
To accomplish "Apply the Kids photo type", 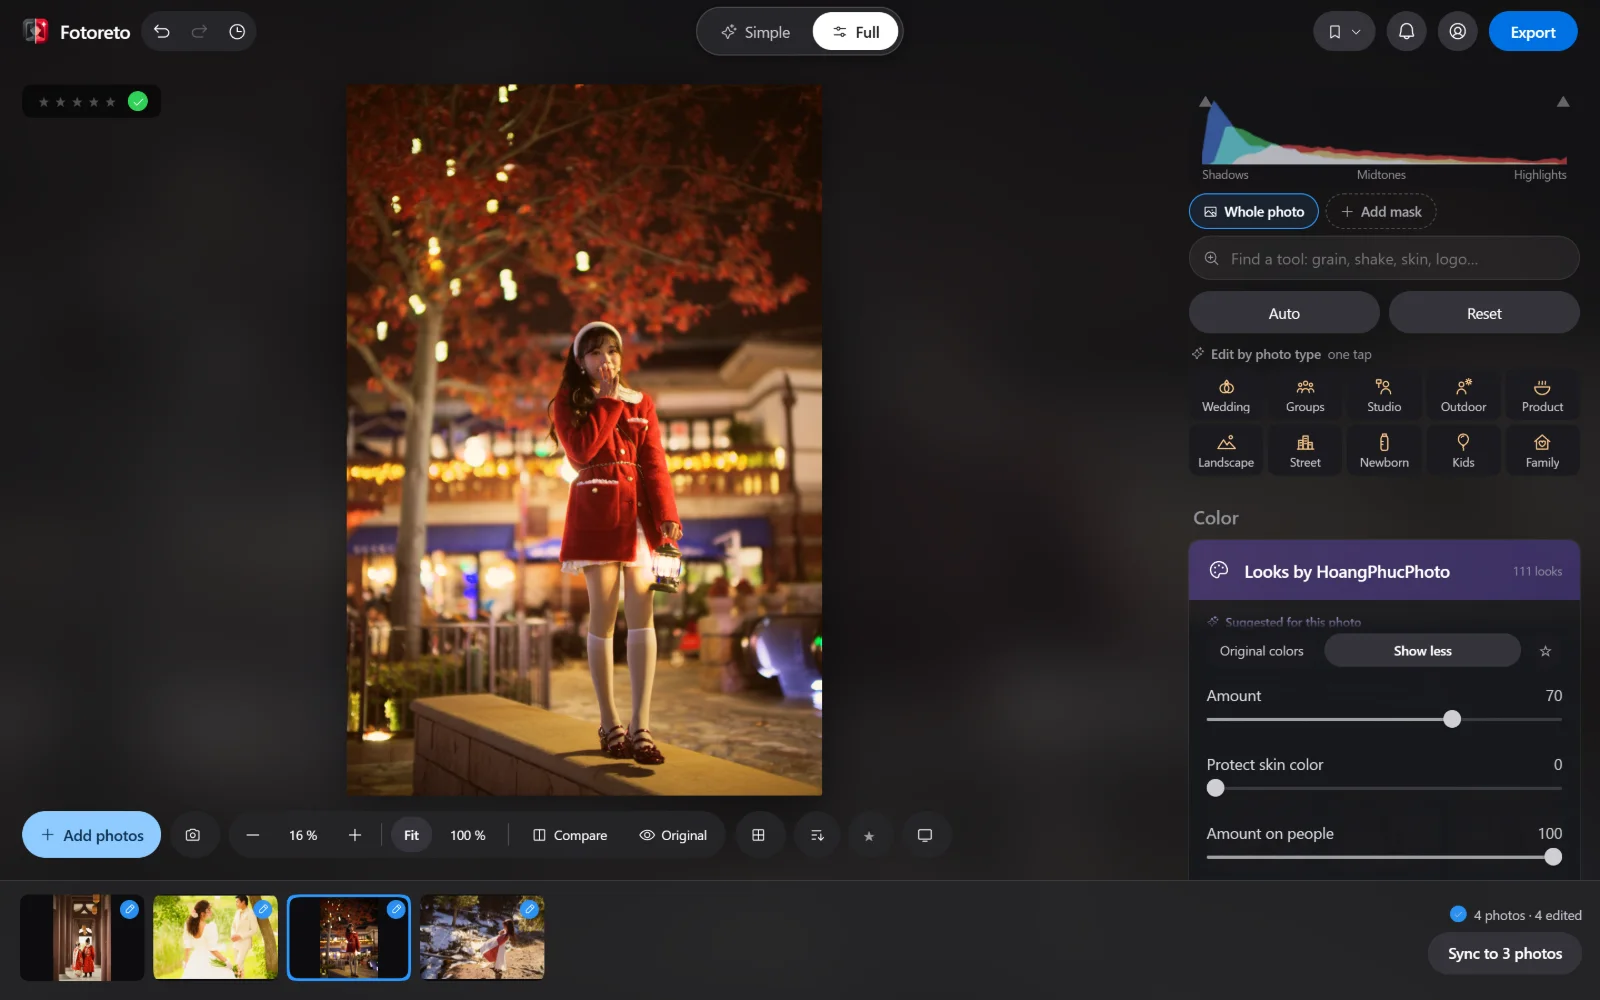I will point(1463,451).
